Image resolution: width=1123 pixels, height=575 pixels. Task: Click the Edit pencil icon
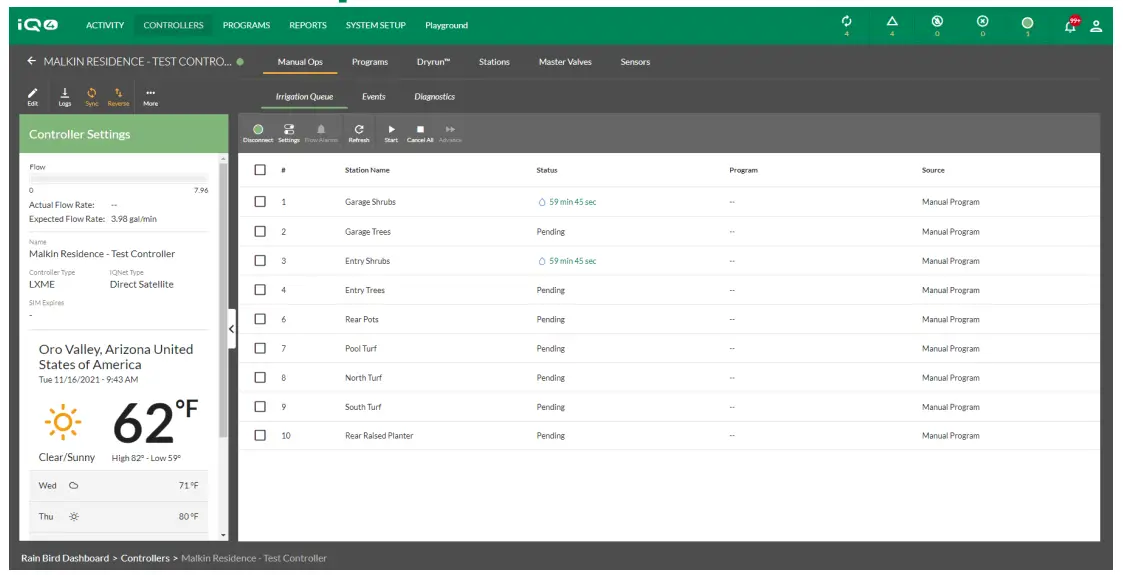33,95
